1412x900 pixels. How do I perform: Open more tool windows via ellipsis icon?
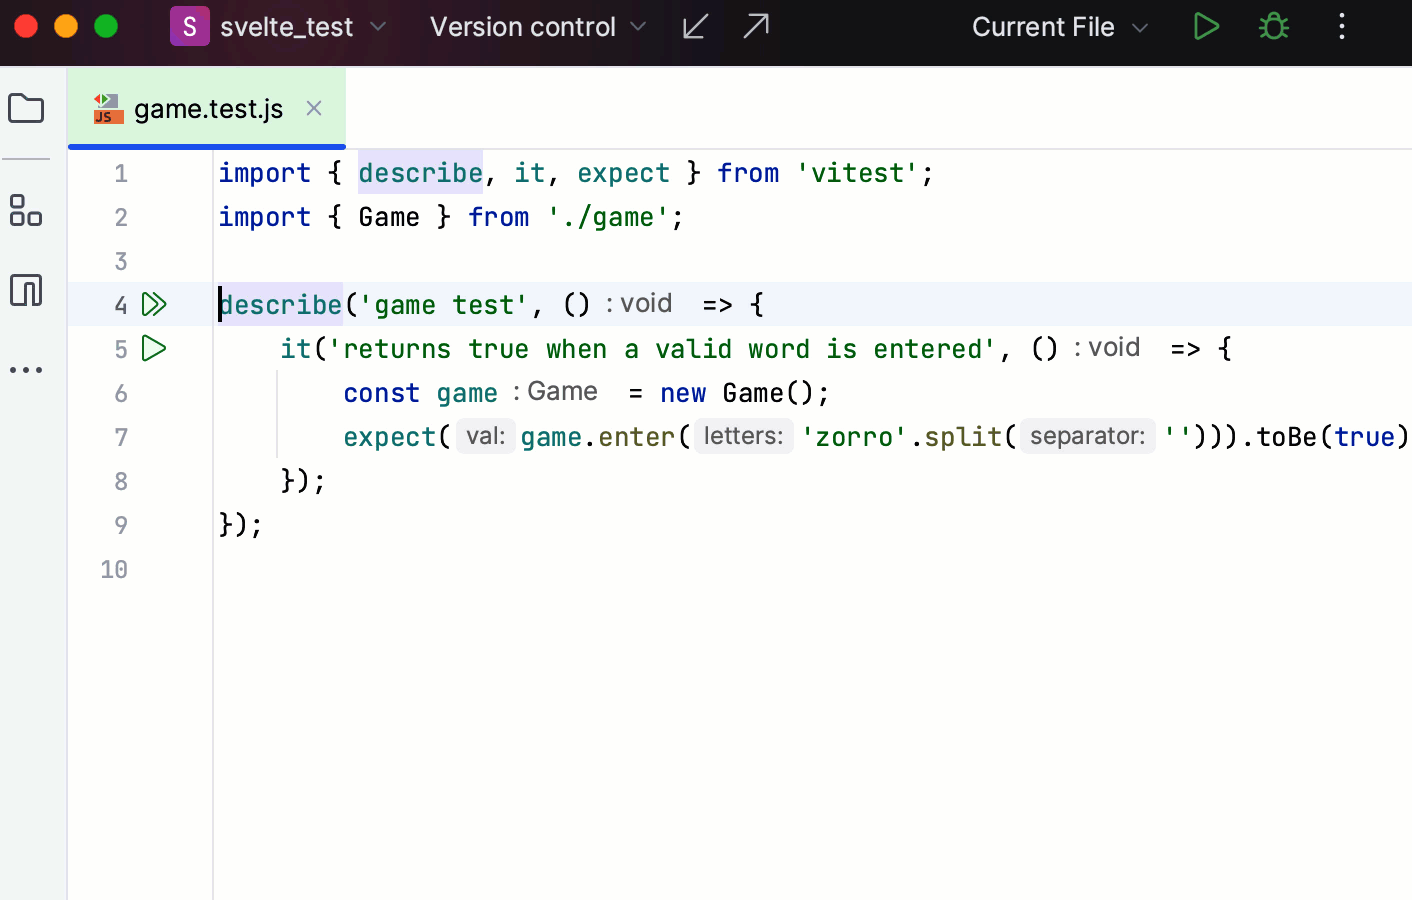point(26,370)
